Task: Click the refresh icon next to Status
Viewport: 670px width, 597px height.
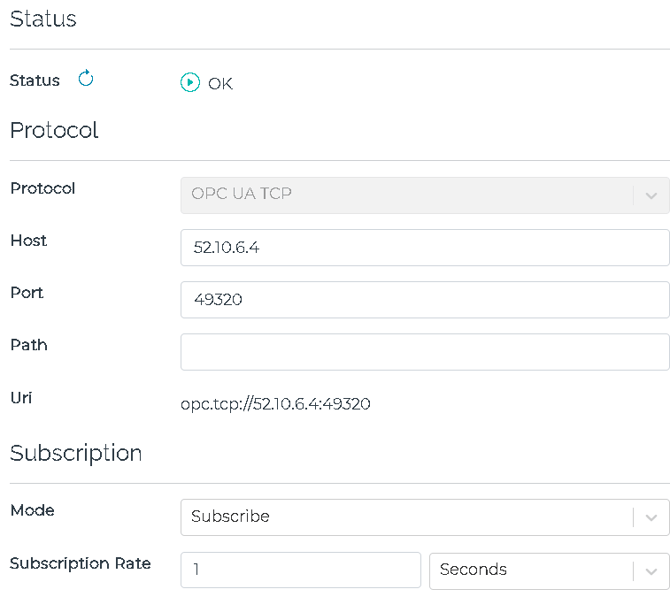Action: tap(86, 79)
